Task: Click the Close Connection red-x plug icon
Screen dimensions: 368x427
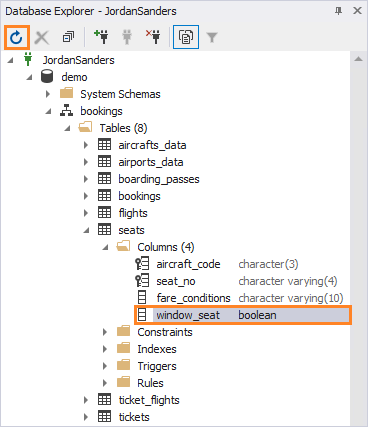Action: (153, 37)
